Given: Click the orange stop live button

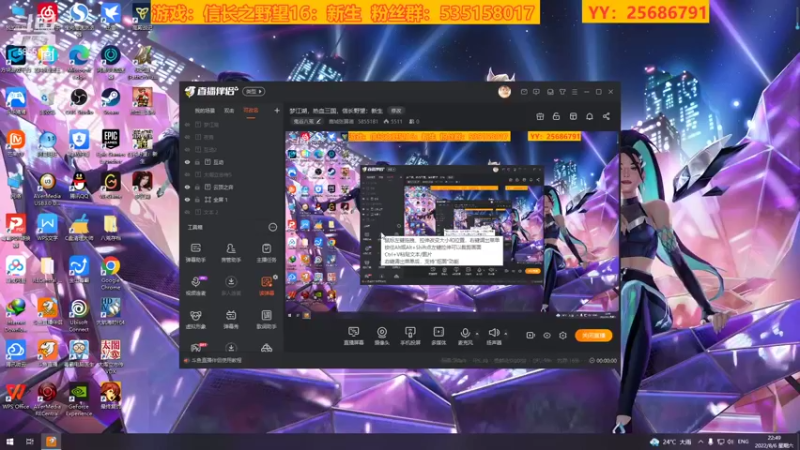Looking at the screenshot, I should [593, 335].
